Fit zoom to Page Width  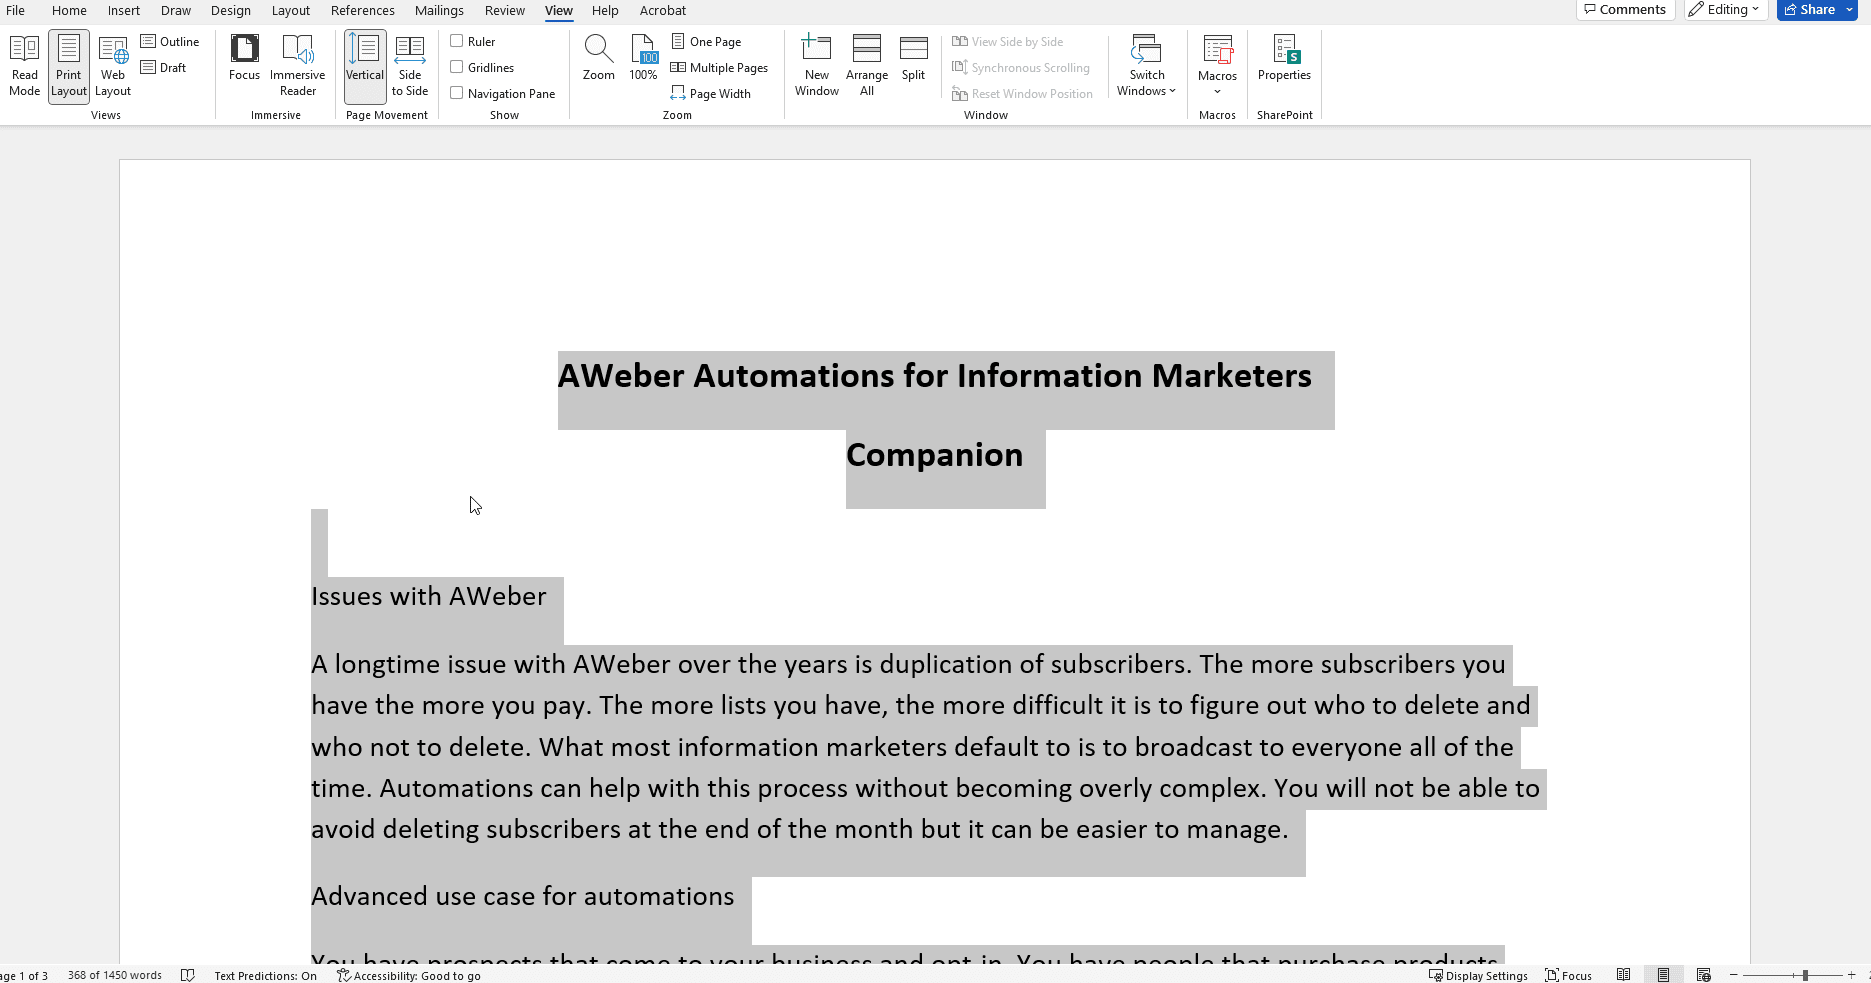pyautogui.click(x=711, y=93)
